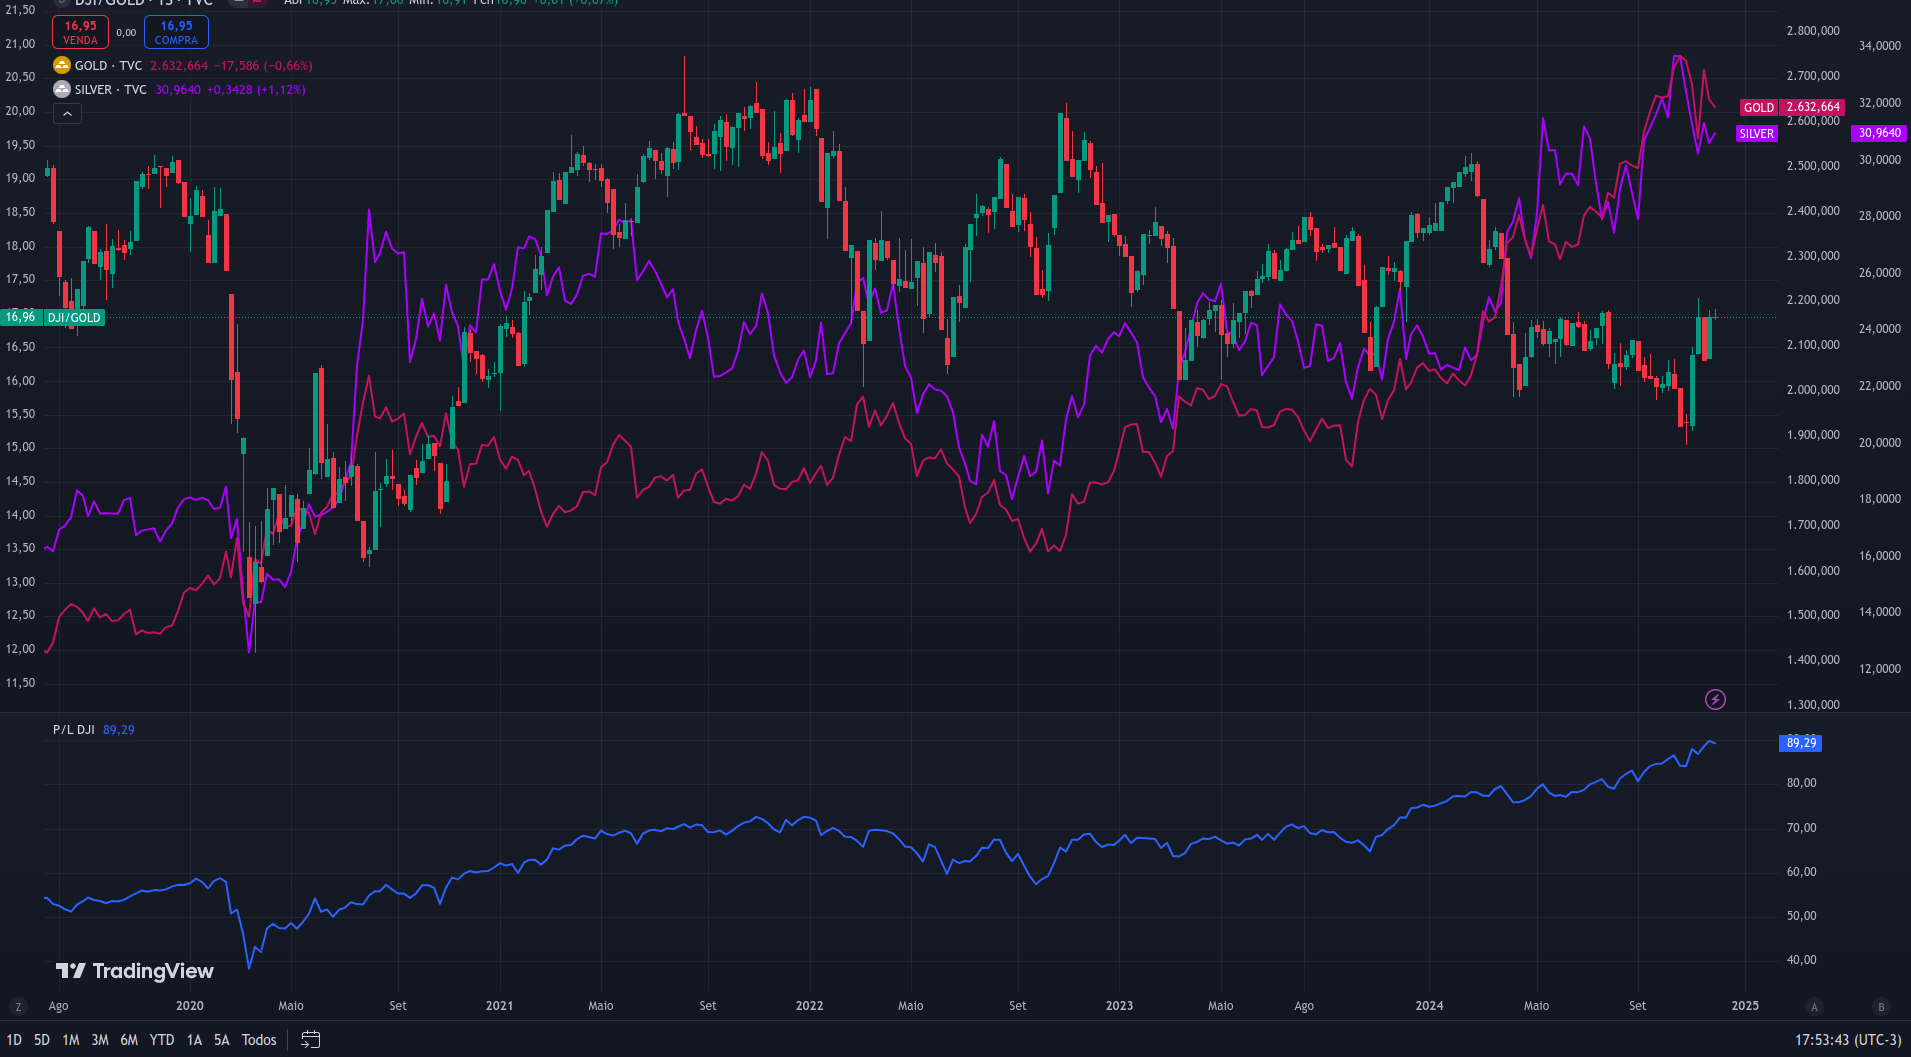Click the 89,29 value beside P/L DJI

[119, 730]
